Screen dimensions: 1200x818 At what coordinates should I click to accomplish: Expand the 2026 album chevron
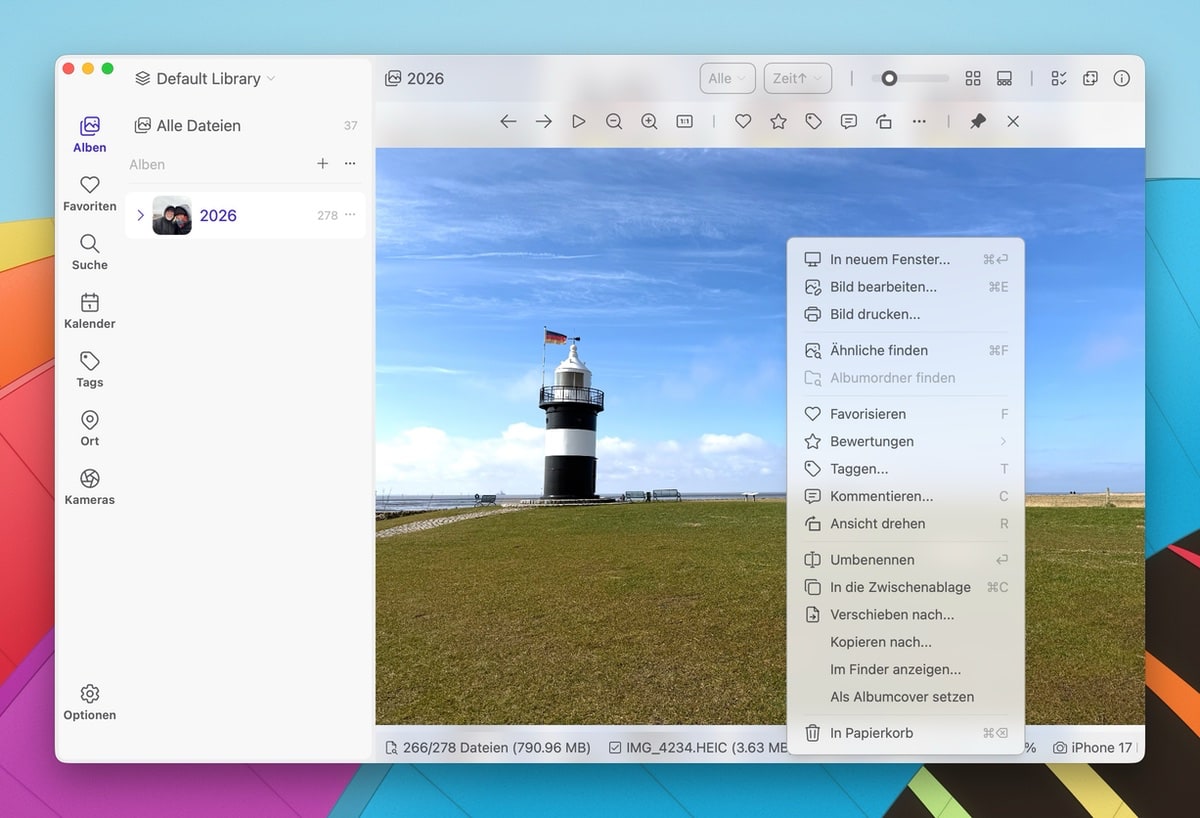(x=139, y=214)
